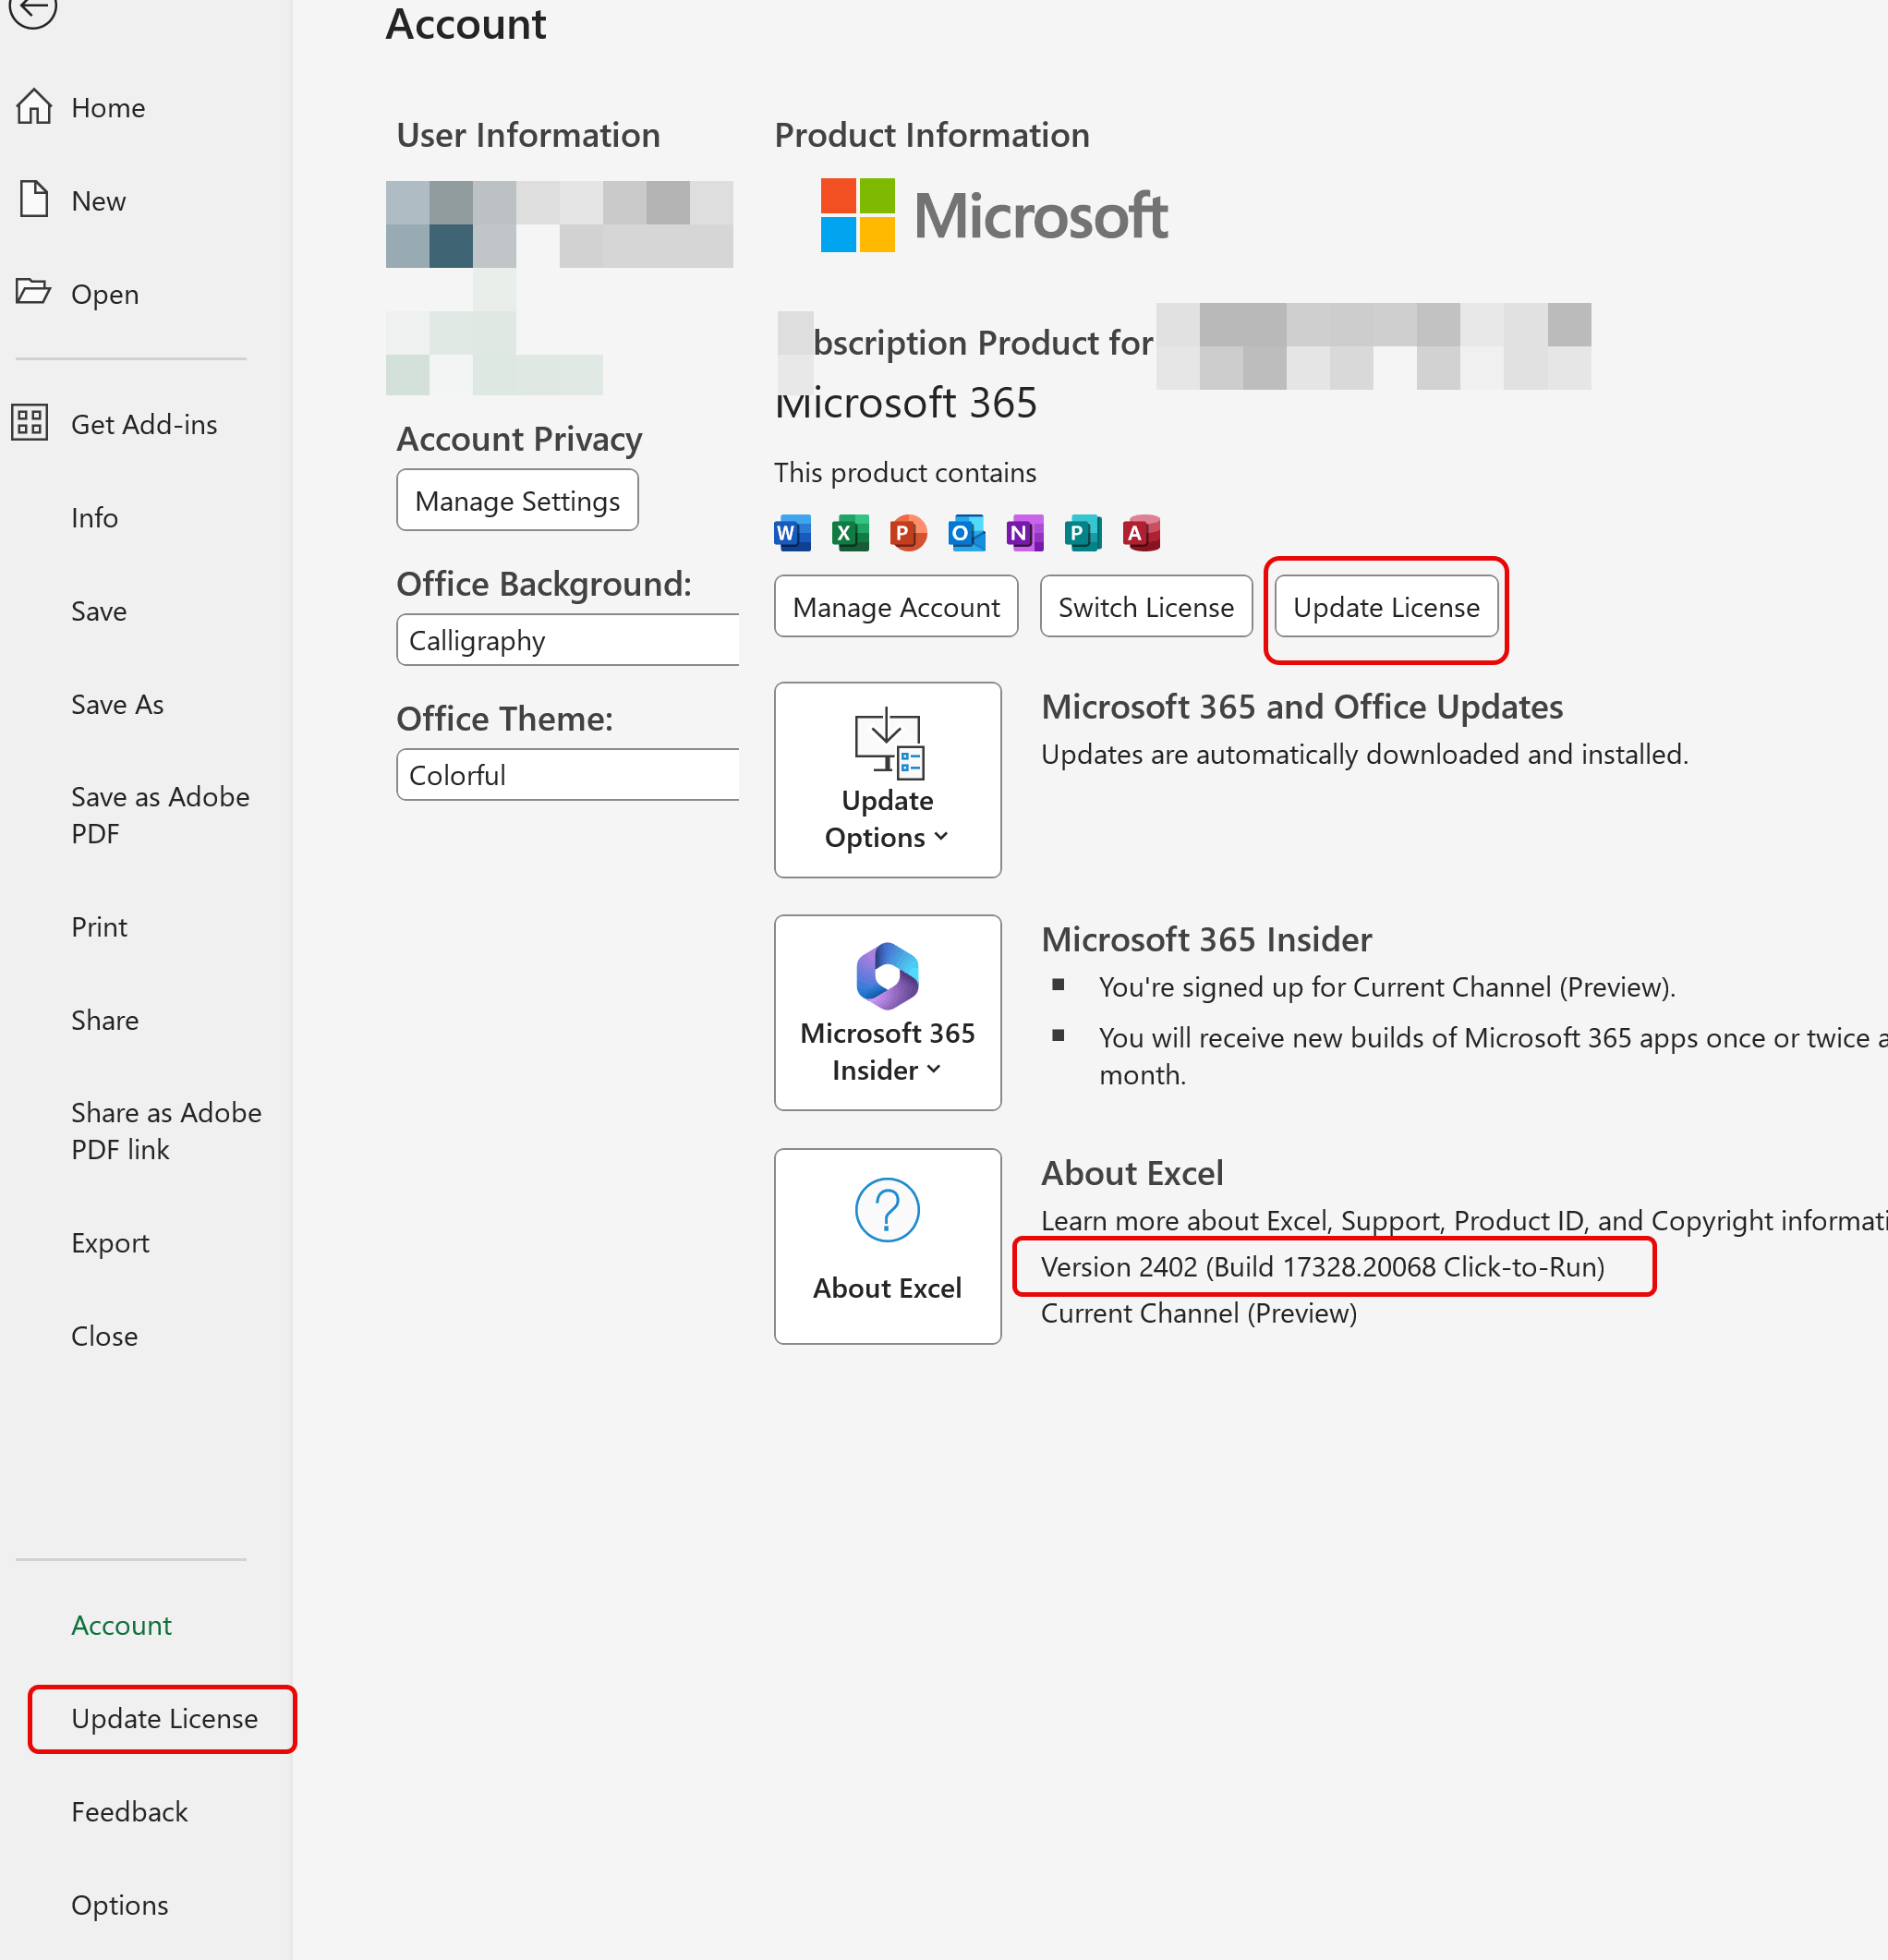Click the Word app icon
The image size is (1888, 1960).
coord(792,533)
